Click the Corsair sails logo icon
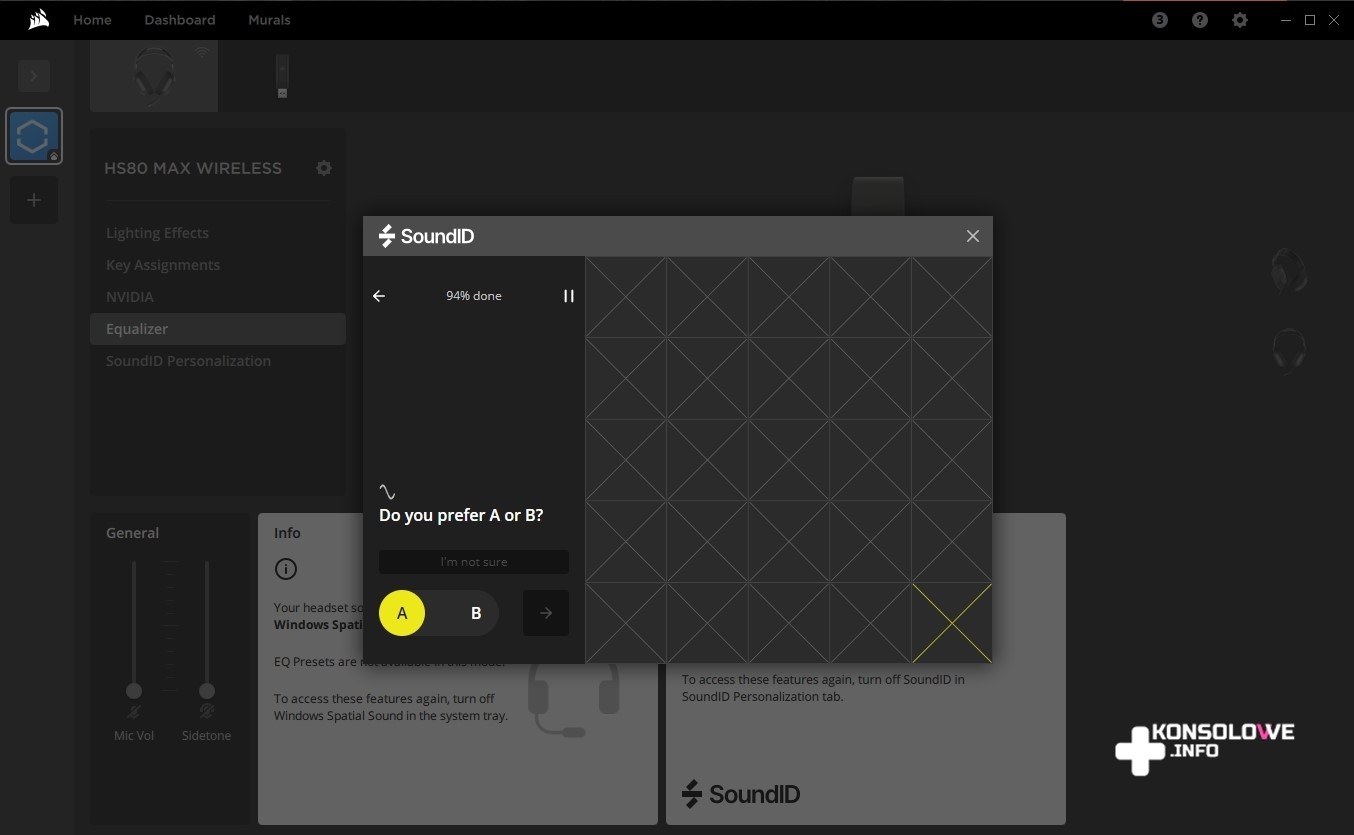This screenshot has height=835, width=1354. 39,20
